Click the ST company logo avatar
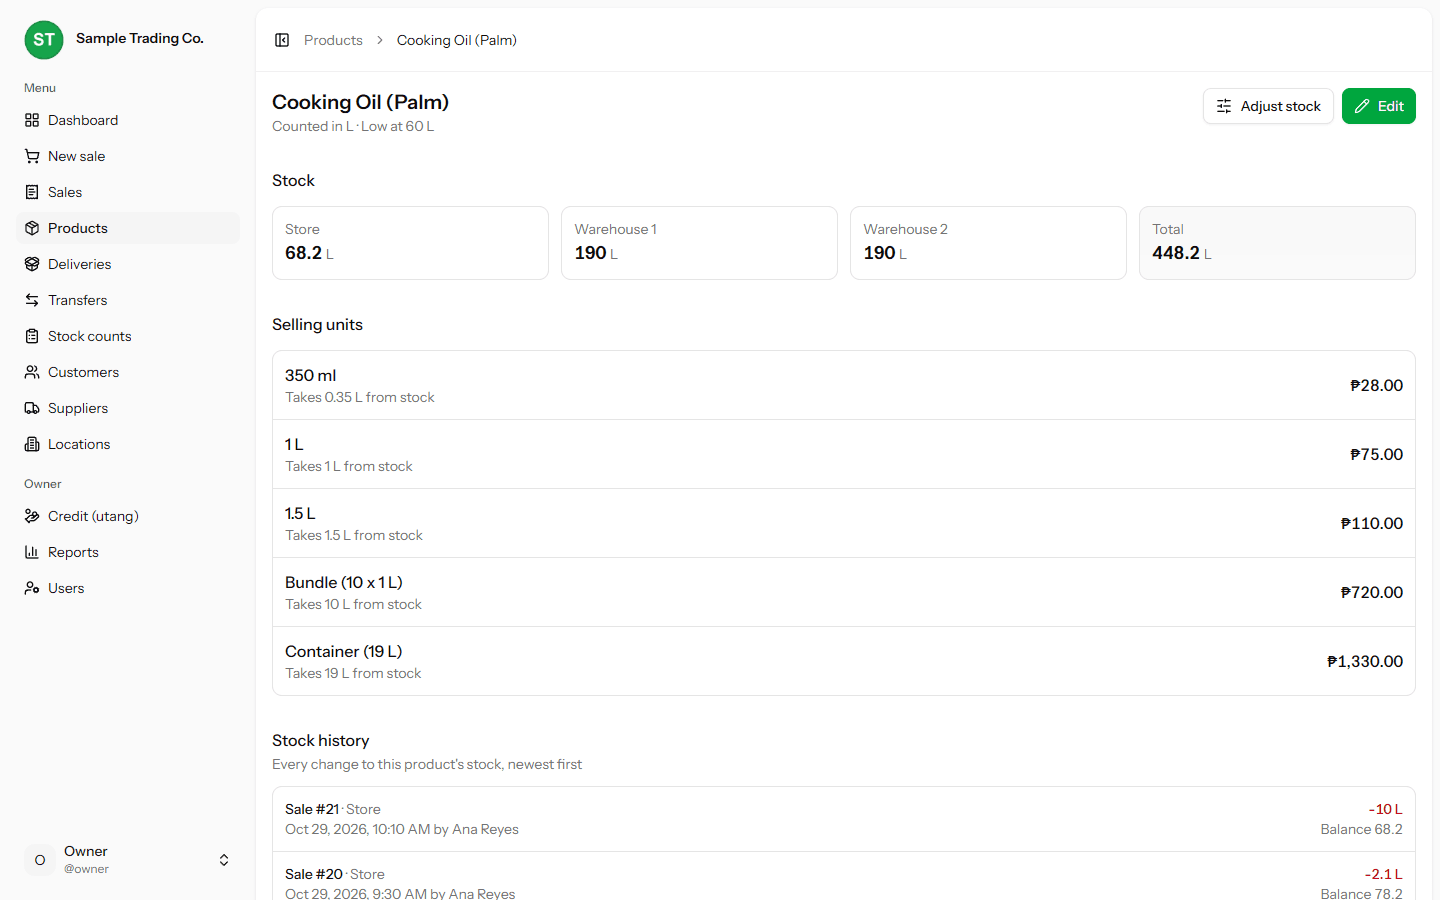Screen dimensions: 1440x900 click(x=44, y=40)
